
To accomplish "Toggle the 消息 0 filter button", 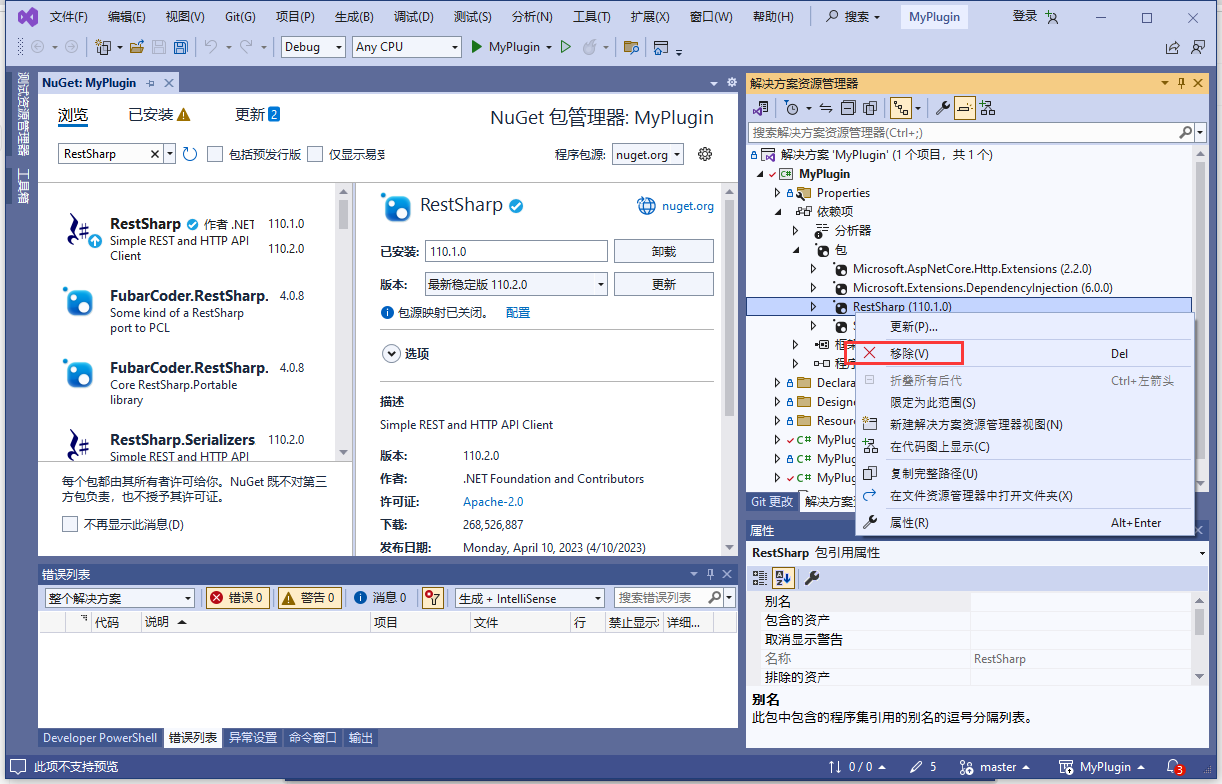I will [x=380, y=598].
